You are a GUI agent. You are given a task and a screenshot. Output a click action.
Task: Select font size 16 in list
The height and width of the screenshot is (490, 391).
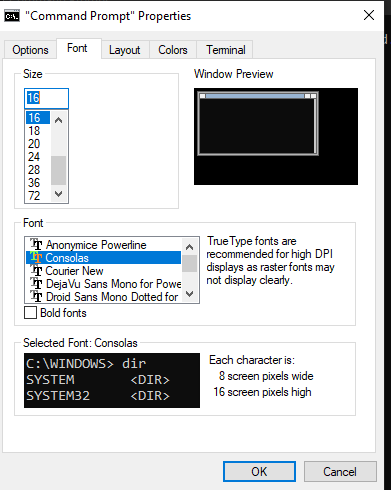pos(38,118)
